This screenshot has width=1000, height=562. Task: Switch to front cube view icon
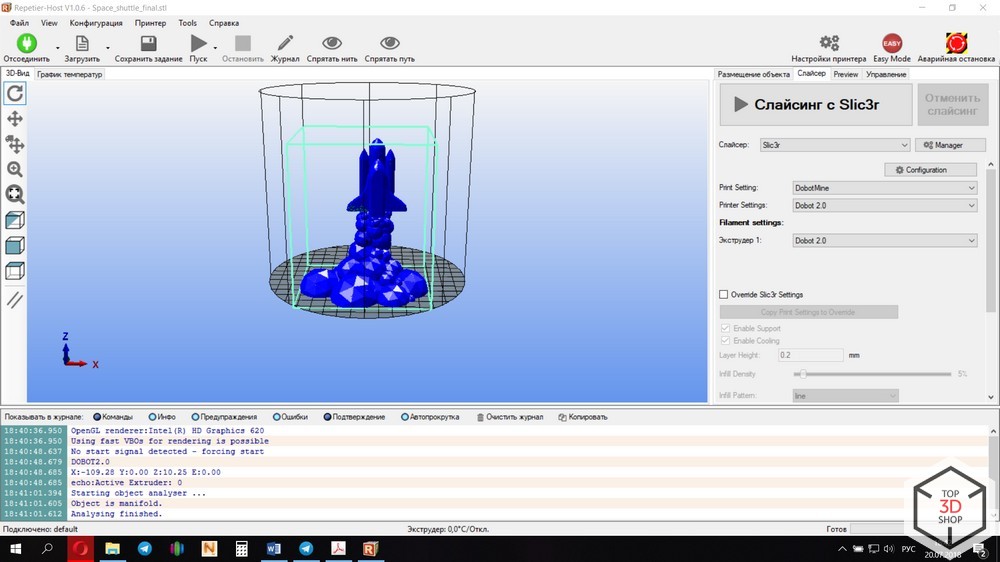point(15,246)
